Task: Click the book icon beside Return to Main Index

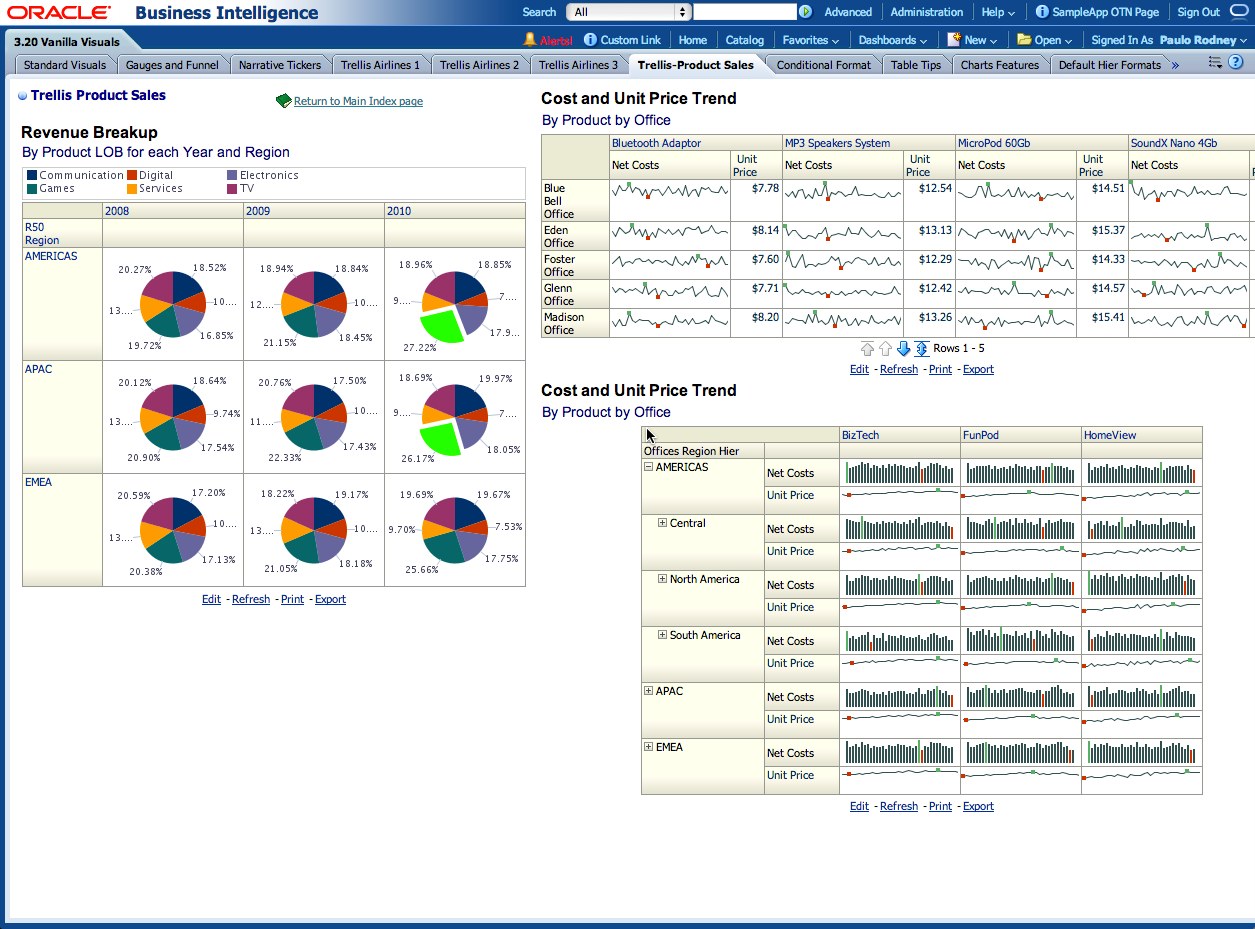Action: (283, 101)
